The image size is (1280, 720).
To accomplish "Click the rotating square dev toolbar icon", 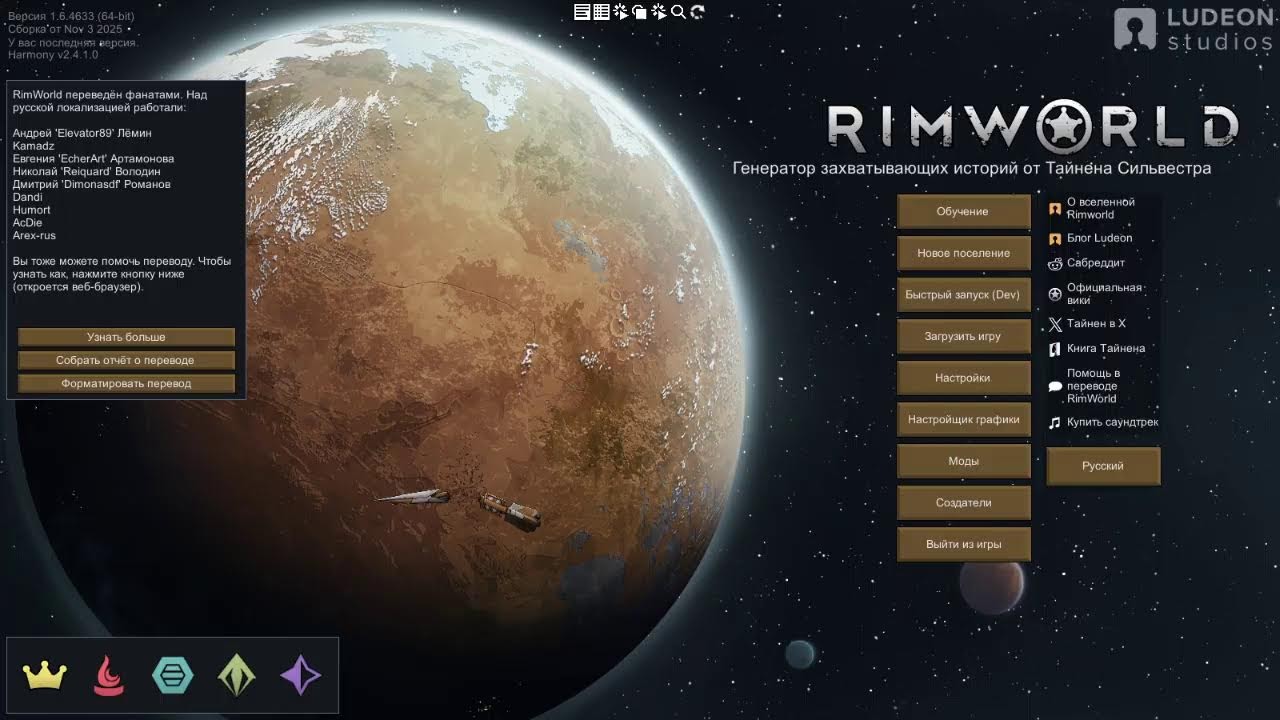I will (639, 12).
